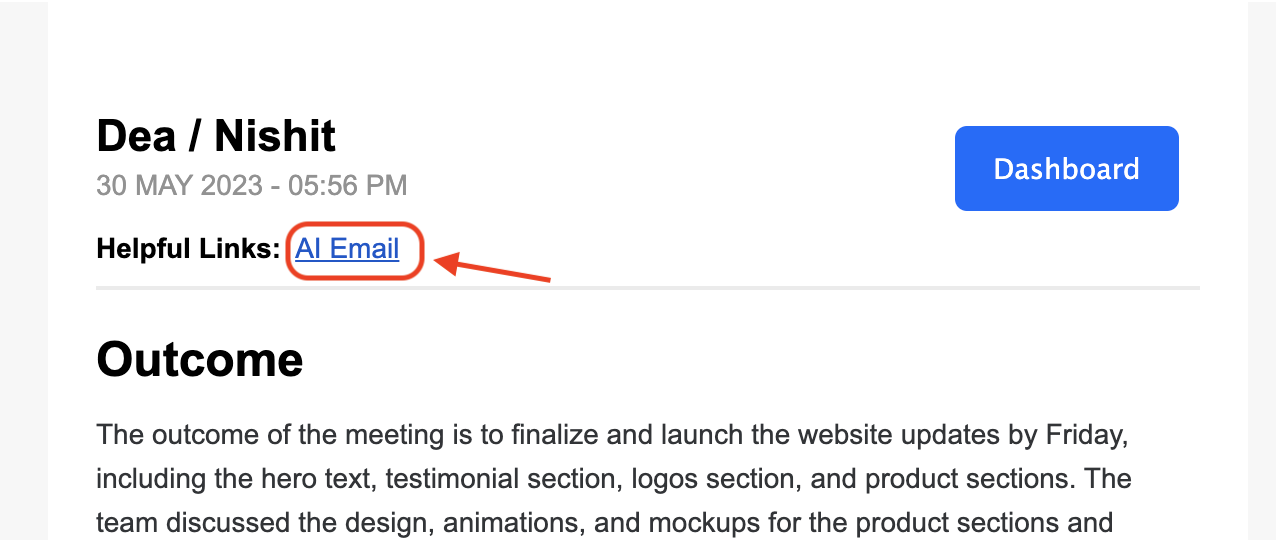Click the 30 MAY 2023 timestamp

point(252,186)
